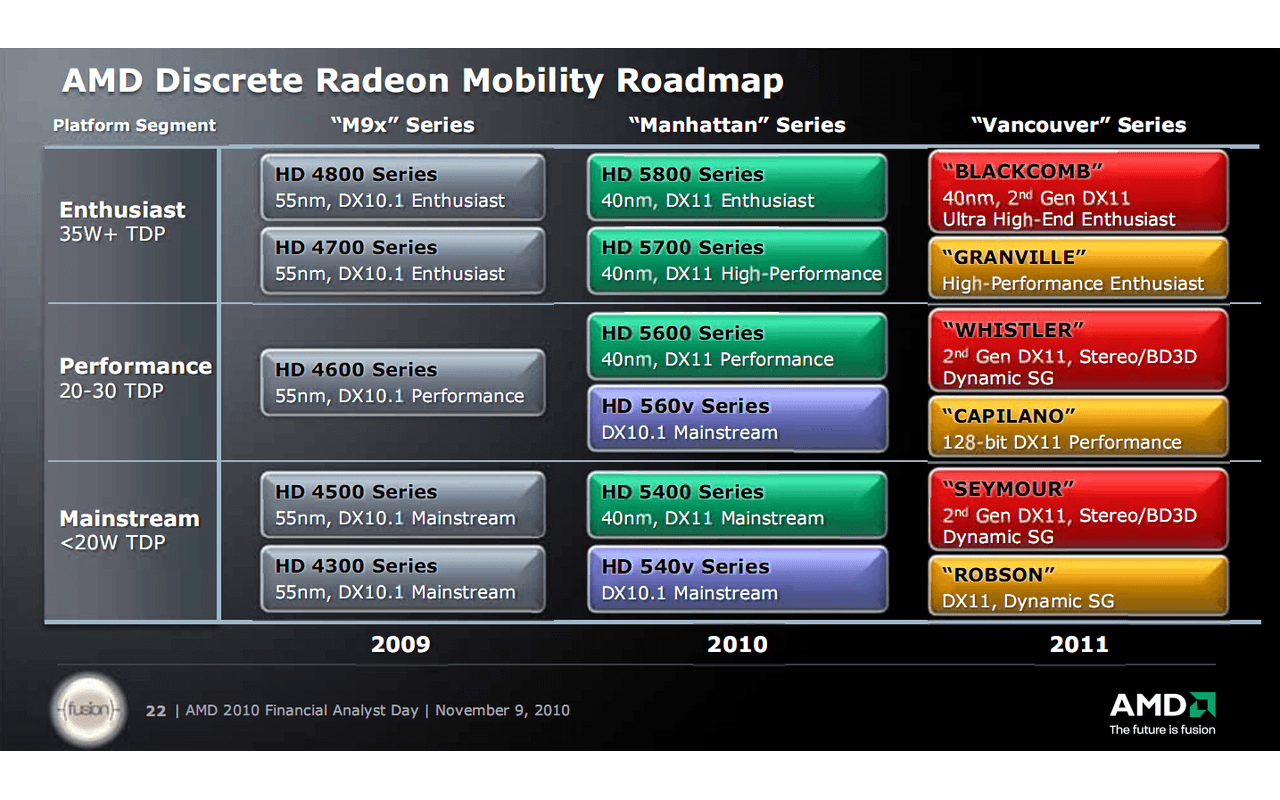Screen dimensions: 1280x800
Task: Select the "<20W TDP" text
Action: coord(112,543)
